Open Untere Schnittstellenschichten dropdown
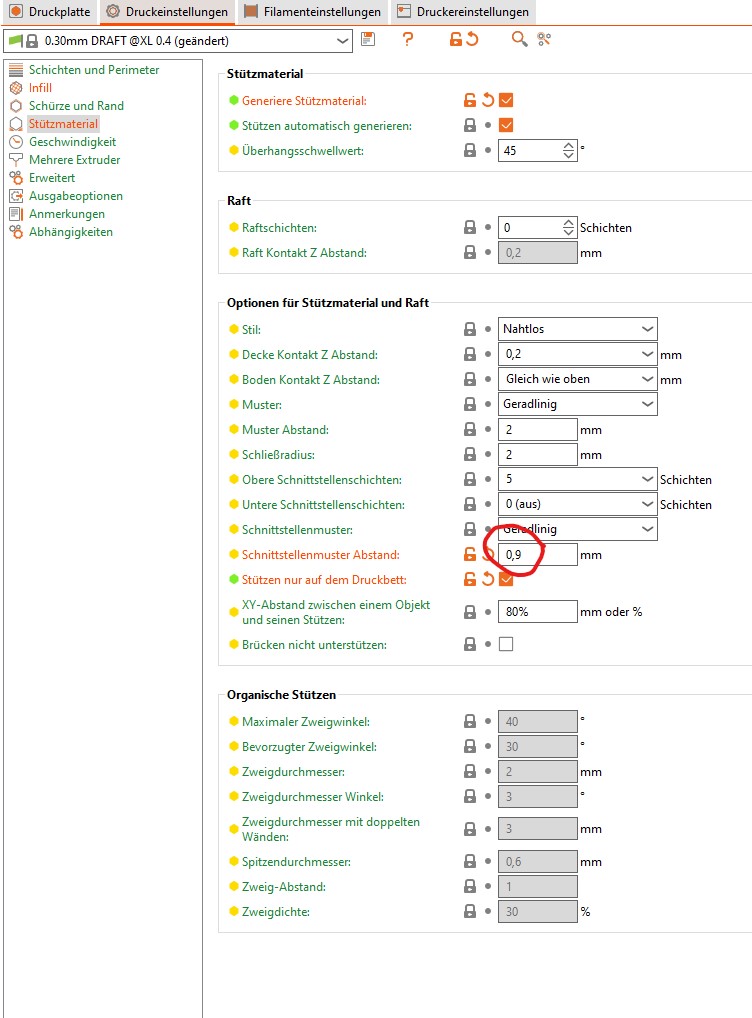This screenshot has height=1018, width=752. (x=577, y=504)
